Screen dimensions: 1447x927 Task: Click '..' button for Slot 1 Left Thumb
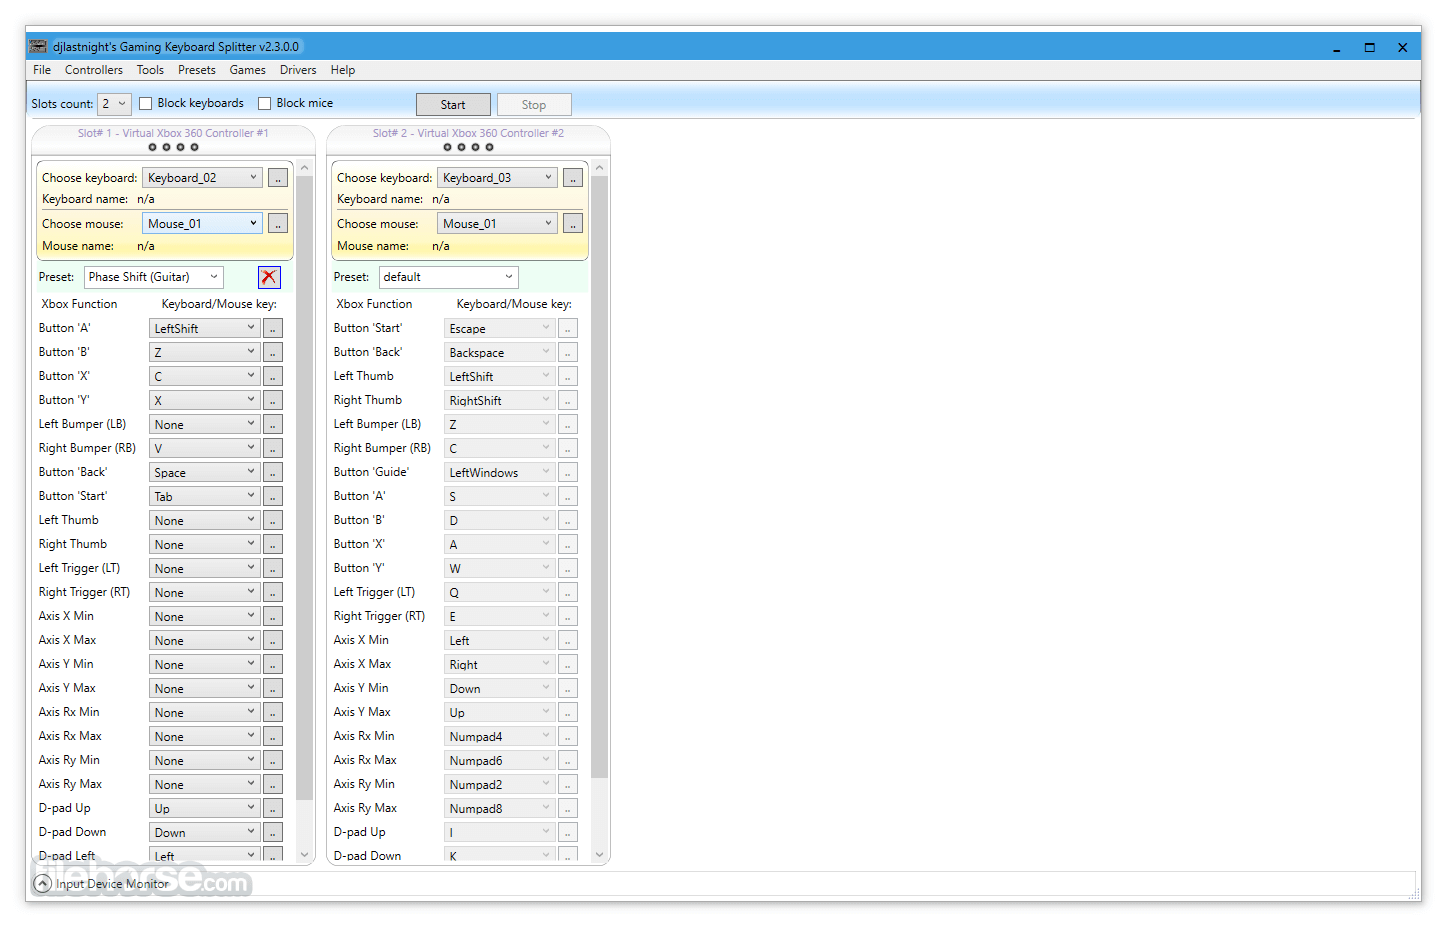(273, 520)
